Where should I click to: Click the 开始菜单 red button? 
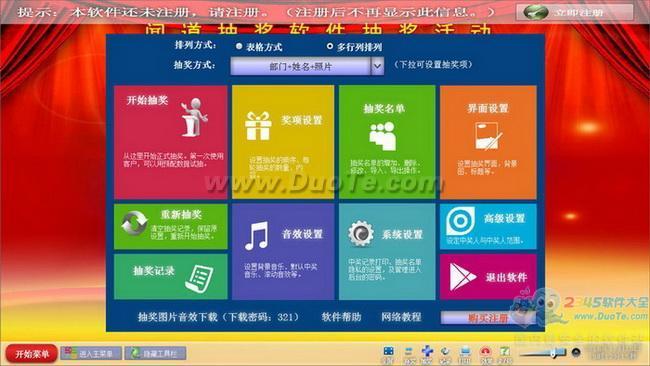point(32,354)
